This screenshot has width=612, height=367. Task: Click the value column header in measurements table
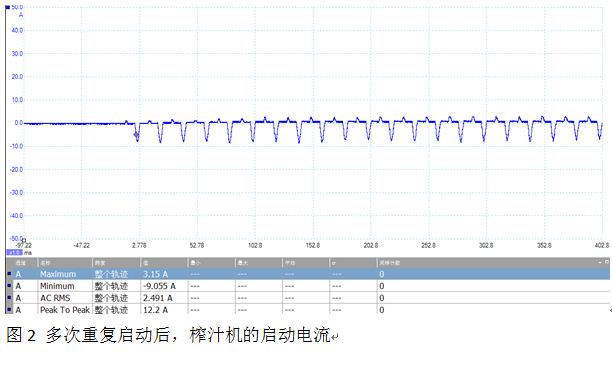[x=164, y=263]
